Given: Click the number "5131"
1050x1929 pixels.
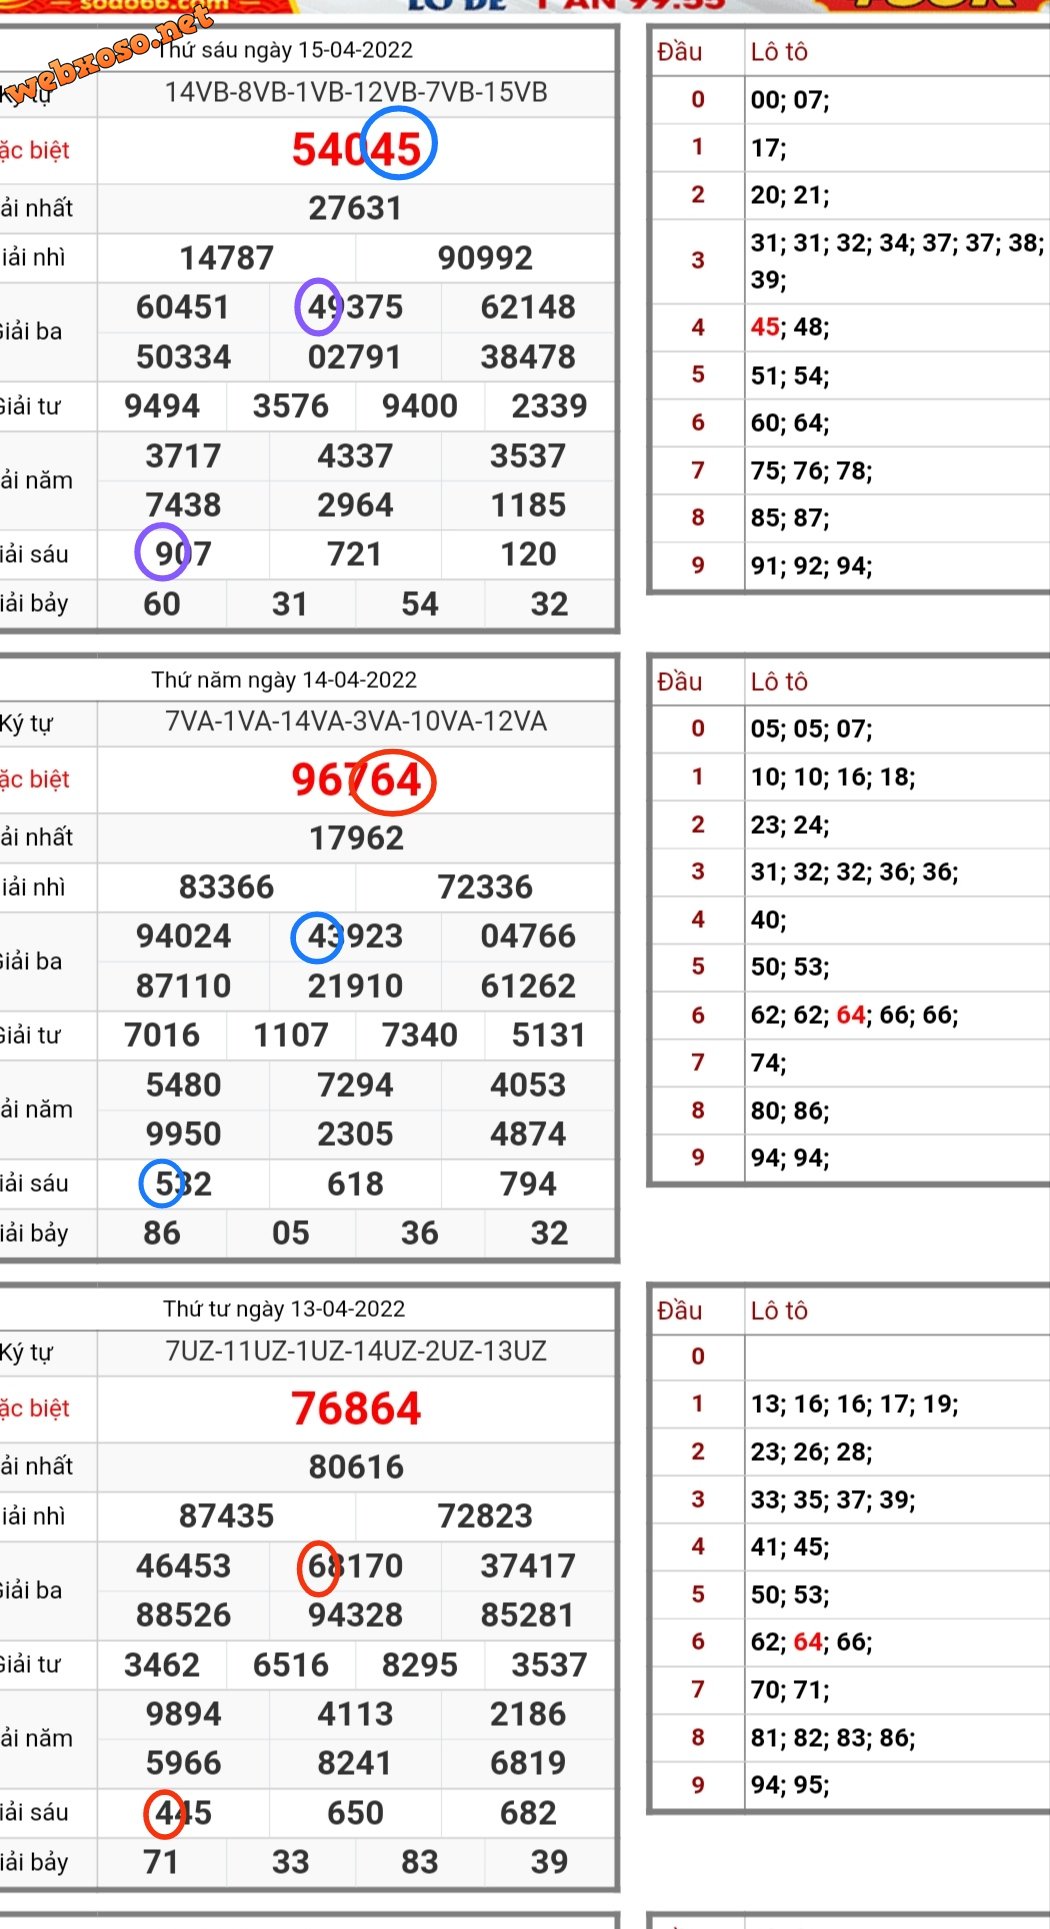Looking at the screenshot, I should (x=549, y=1035).
